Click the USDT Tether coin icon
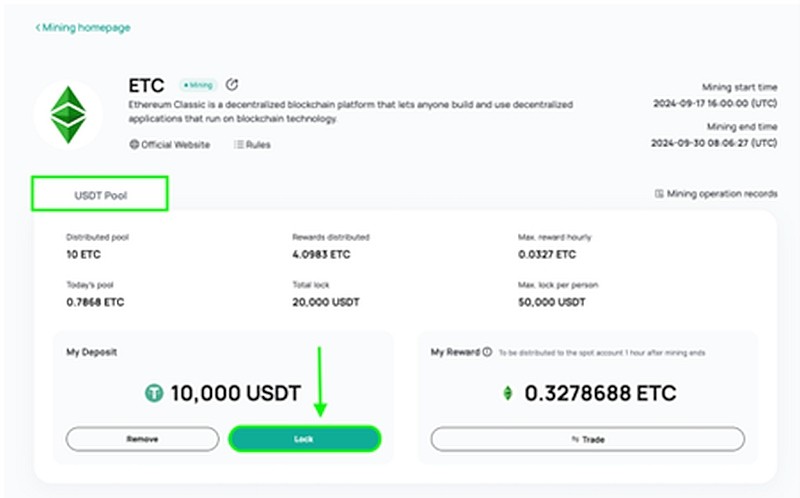The image size is (800, 498). point(154,393)
